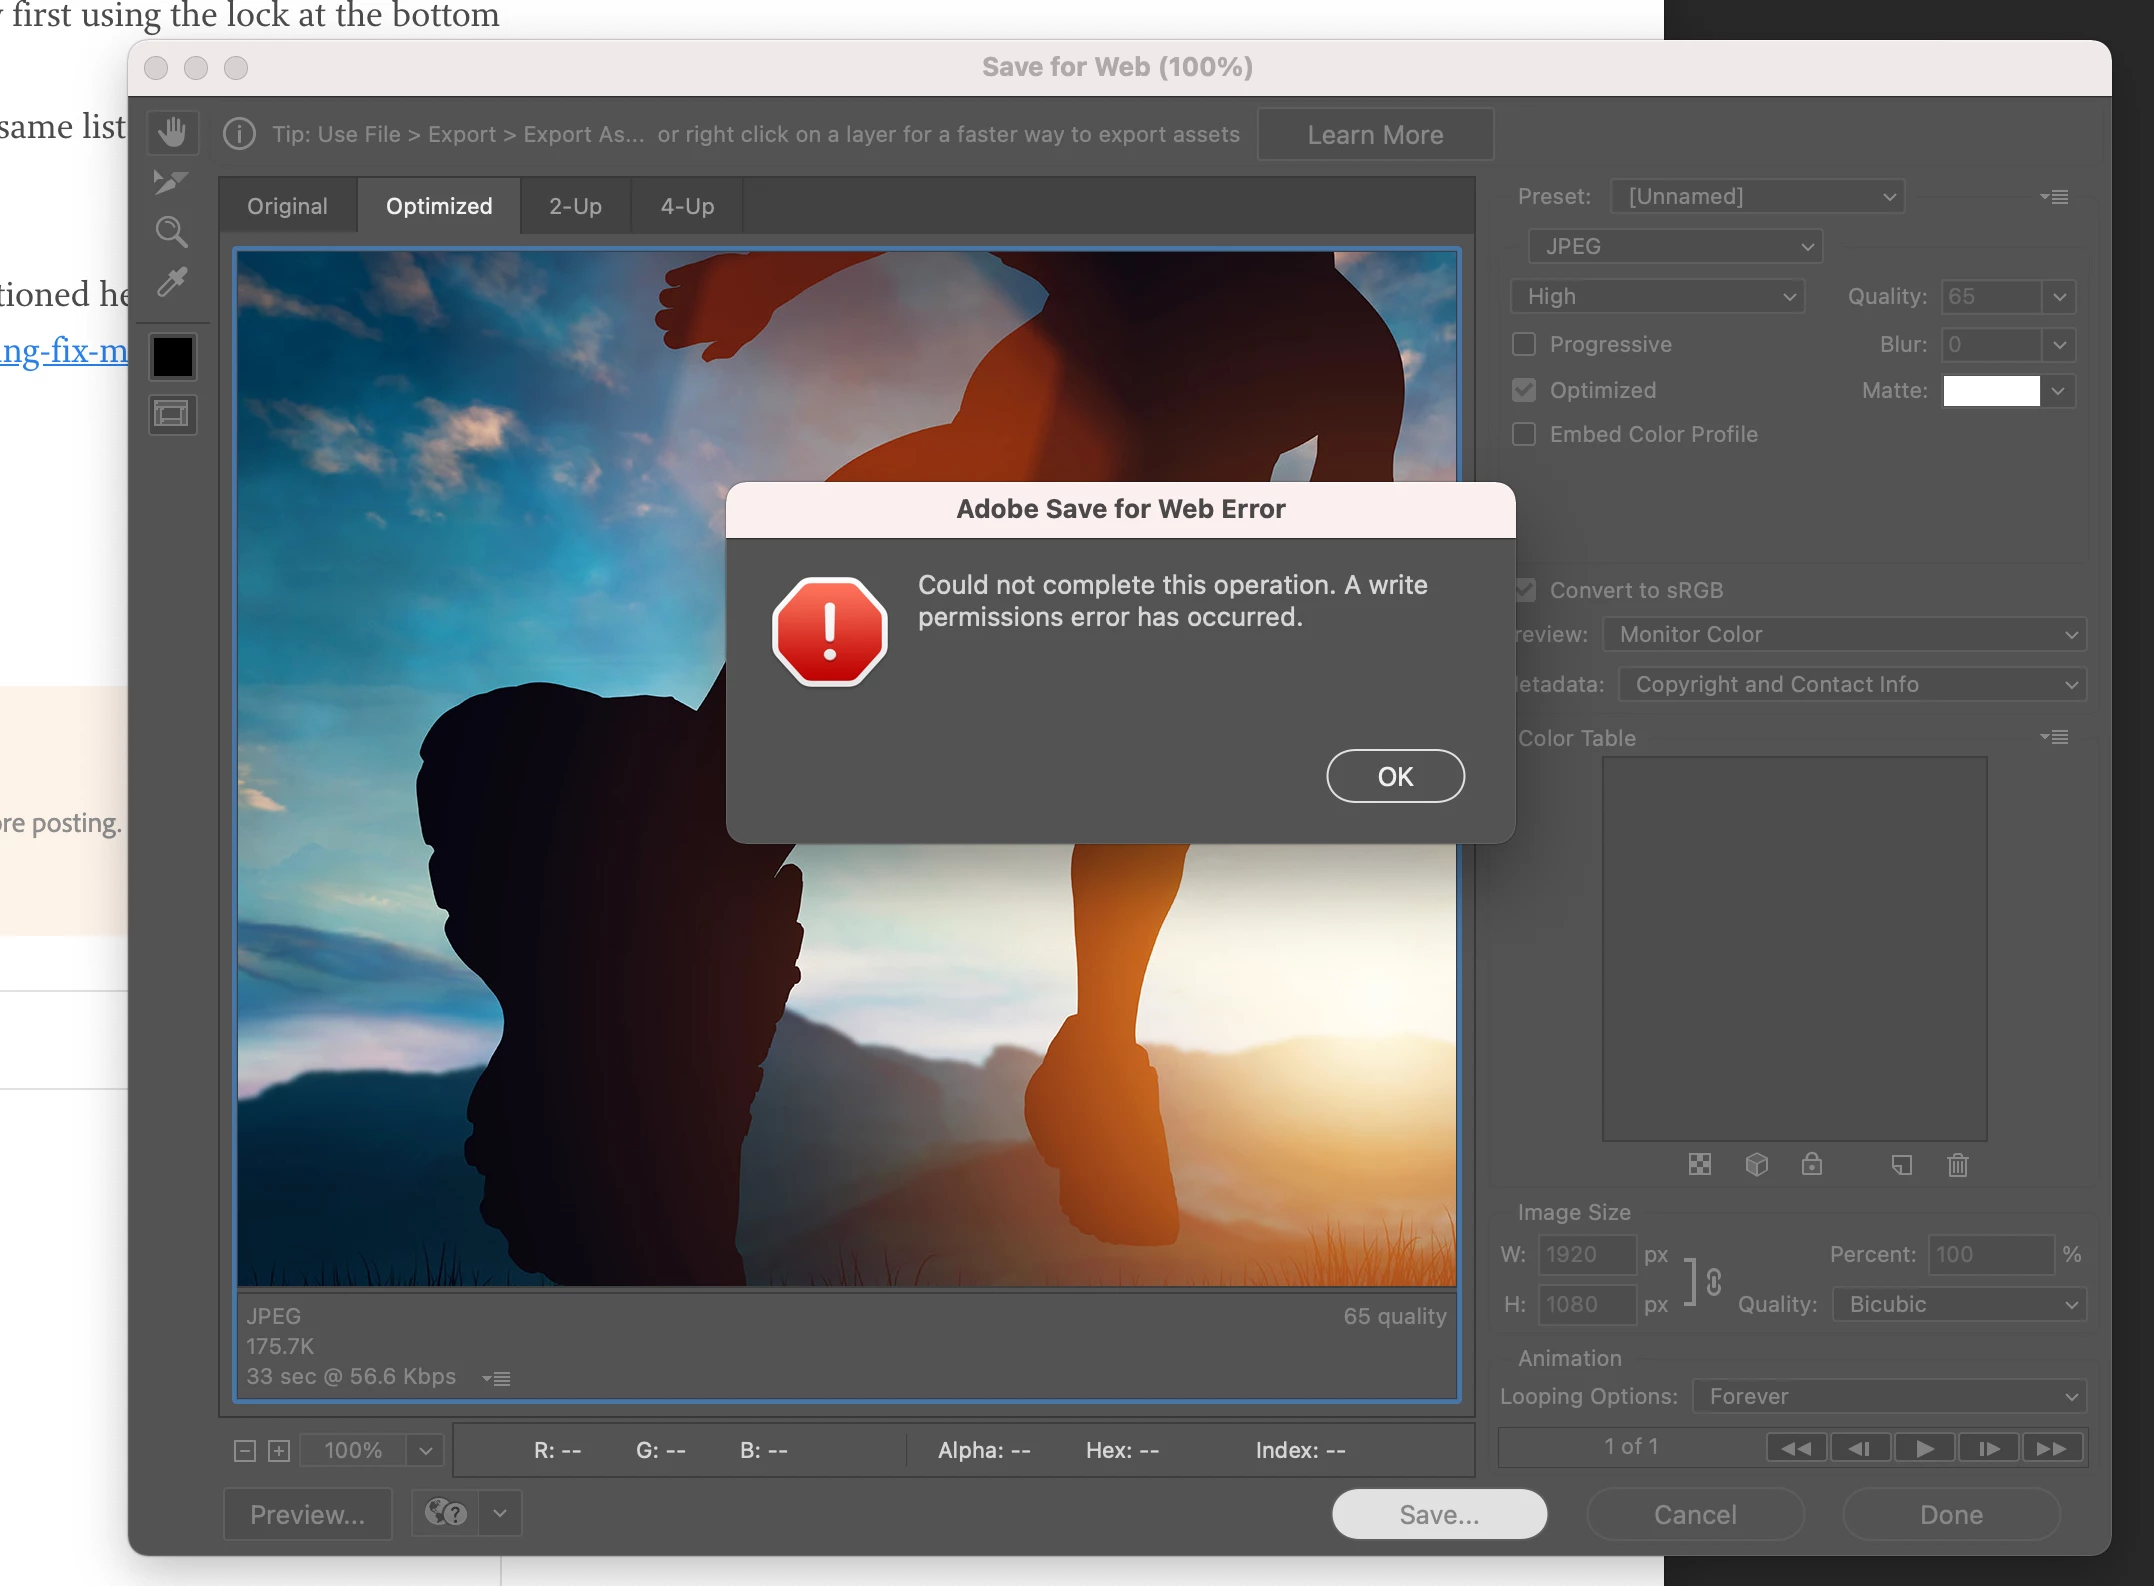Click the color table trash icon
Viewport: 2154px width, 1586px height.
click(1957, 1165)
